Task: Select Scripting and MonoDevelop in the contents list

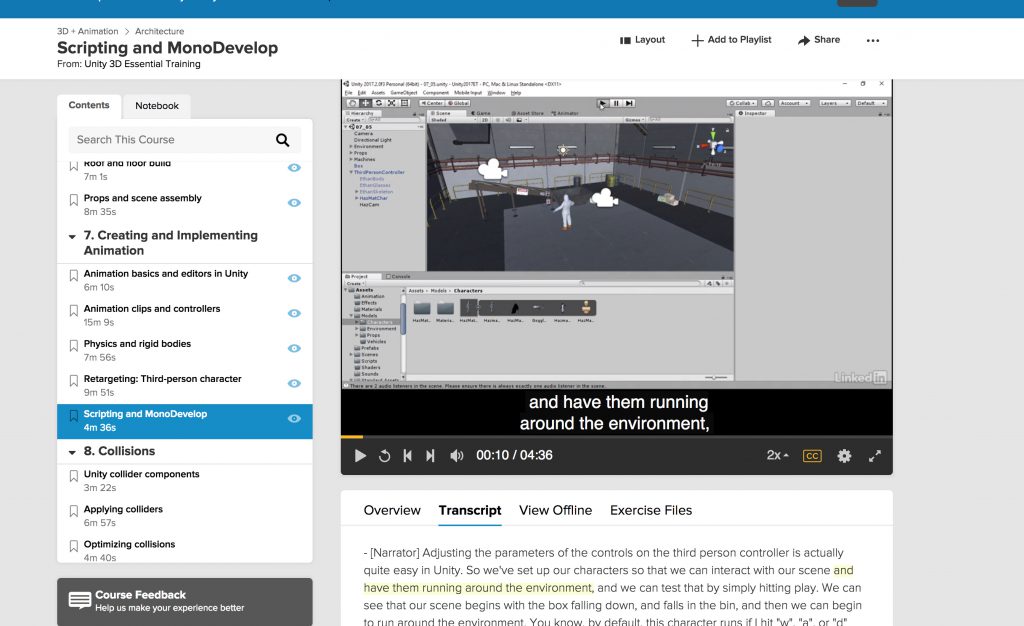Action: pos(185,421)
